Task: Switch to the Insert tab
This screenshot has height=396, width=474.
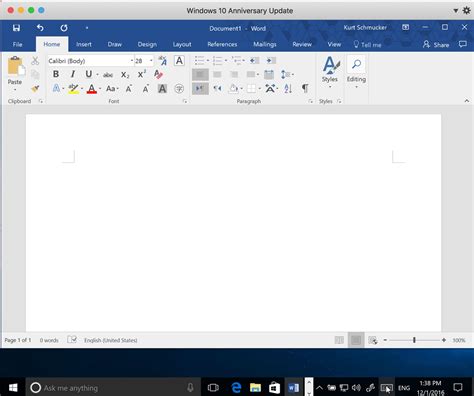Action: click(83, 44)
